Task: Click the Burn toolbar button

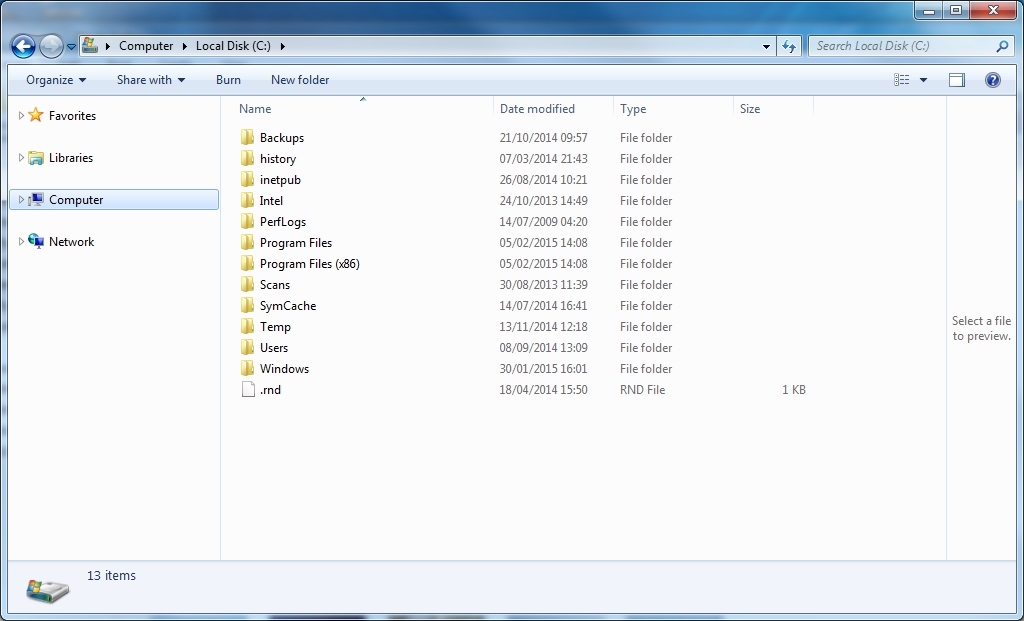Action: tap(228, 80)
